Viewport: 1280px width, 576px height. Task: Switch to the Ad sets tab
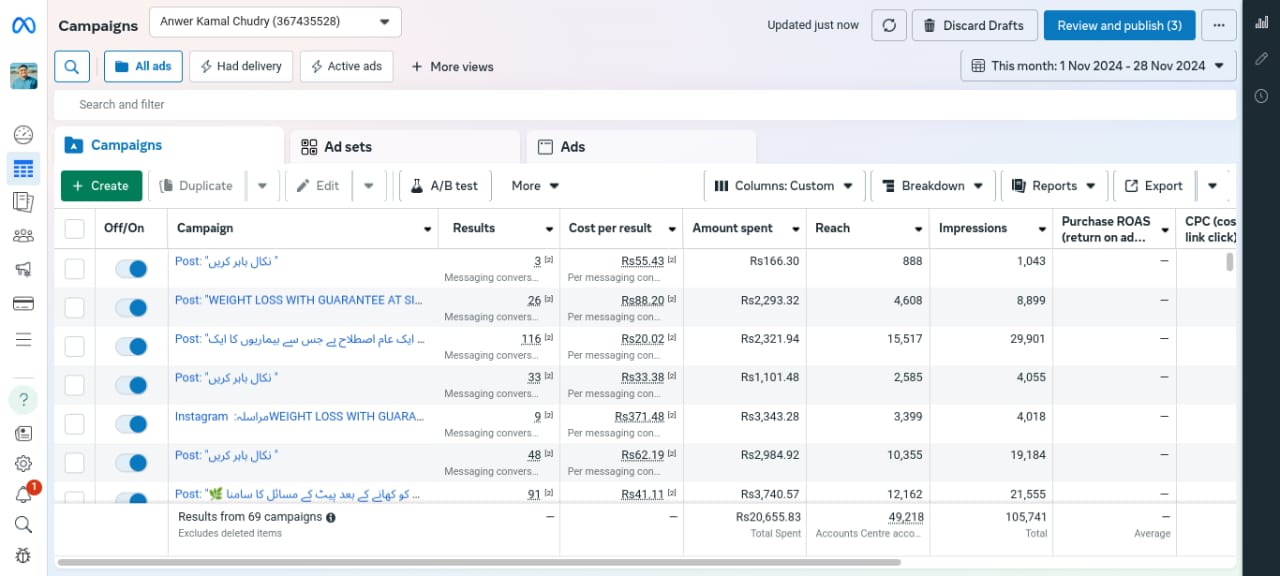click(x=337, y=147)
